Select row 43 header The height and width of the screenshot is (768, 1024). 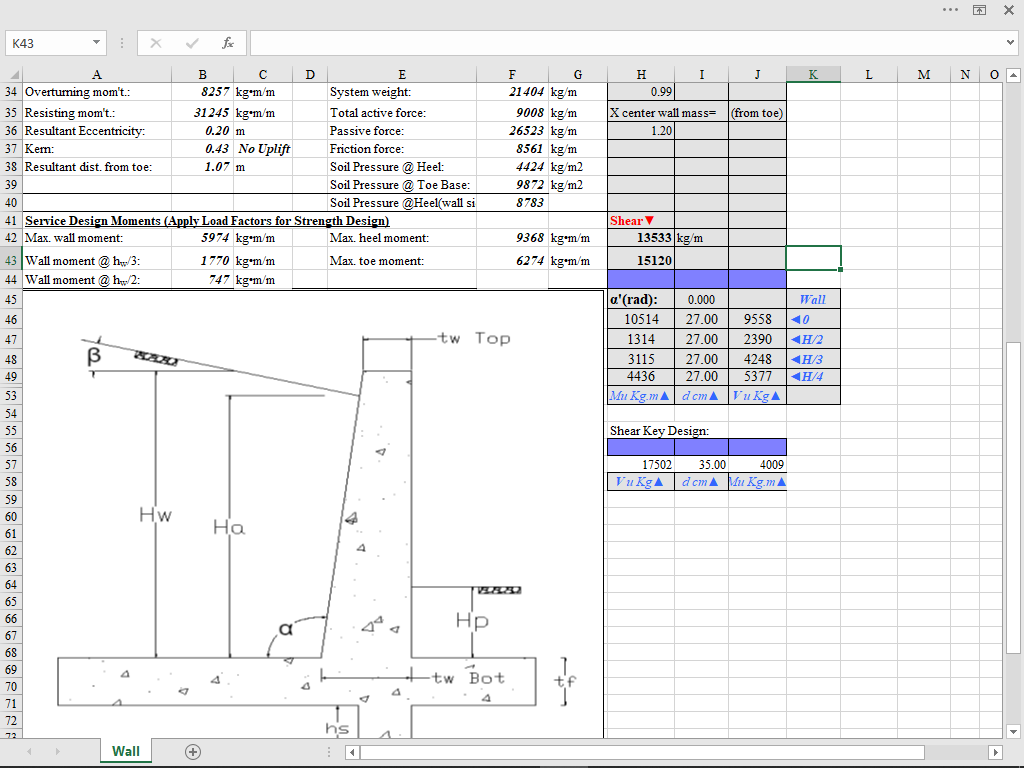coord(11,260)
